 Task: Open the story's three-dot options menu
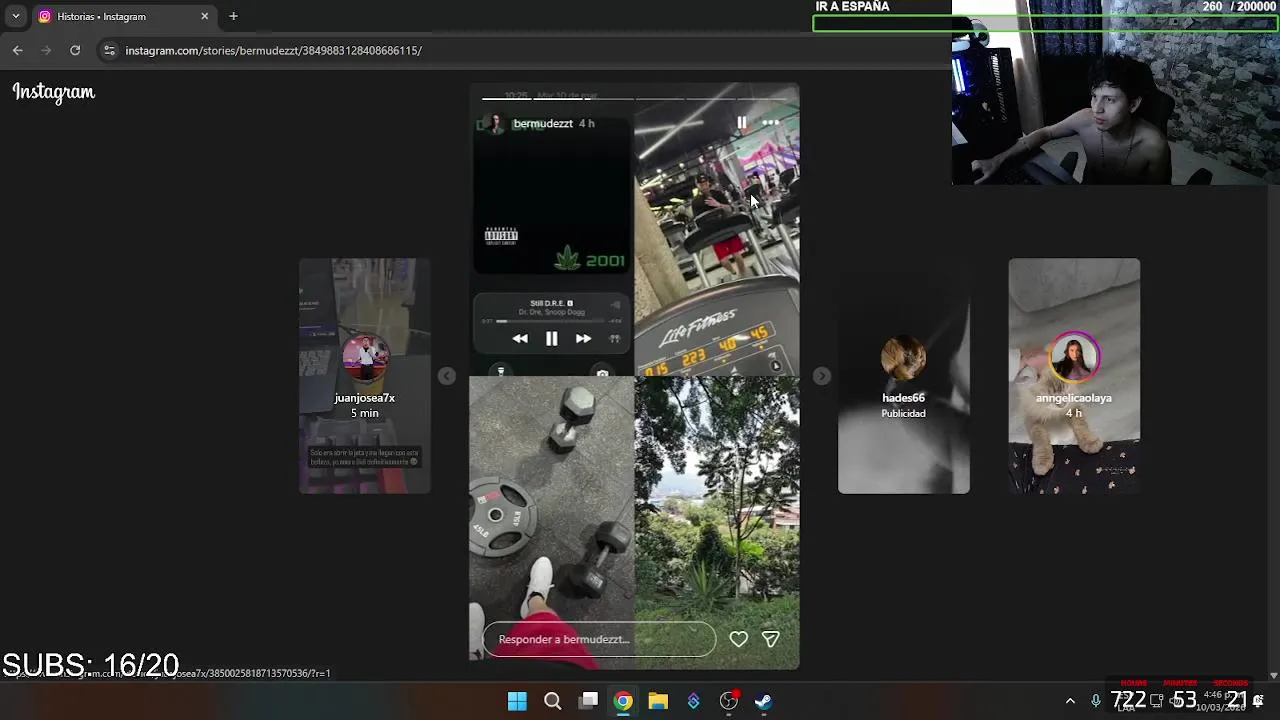coord(770,123)
